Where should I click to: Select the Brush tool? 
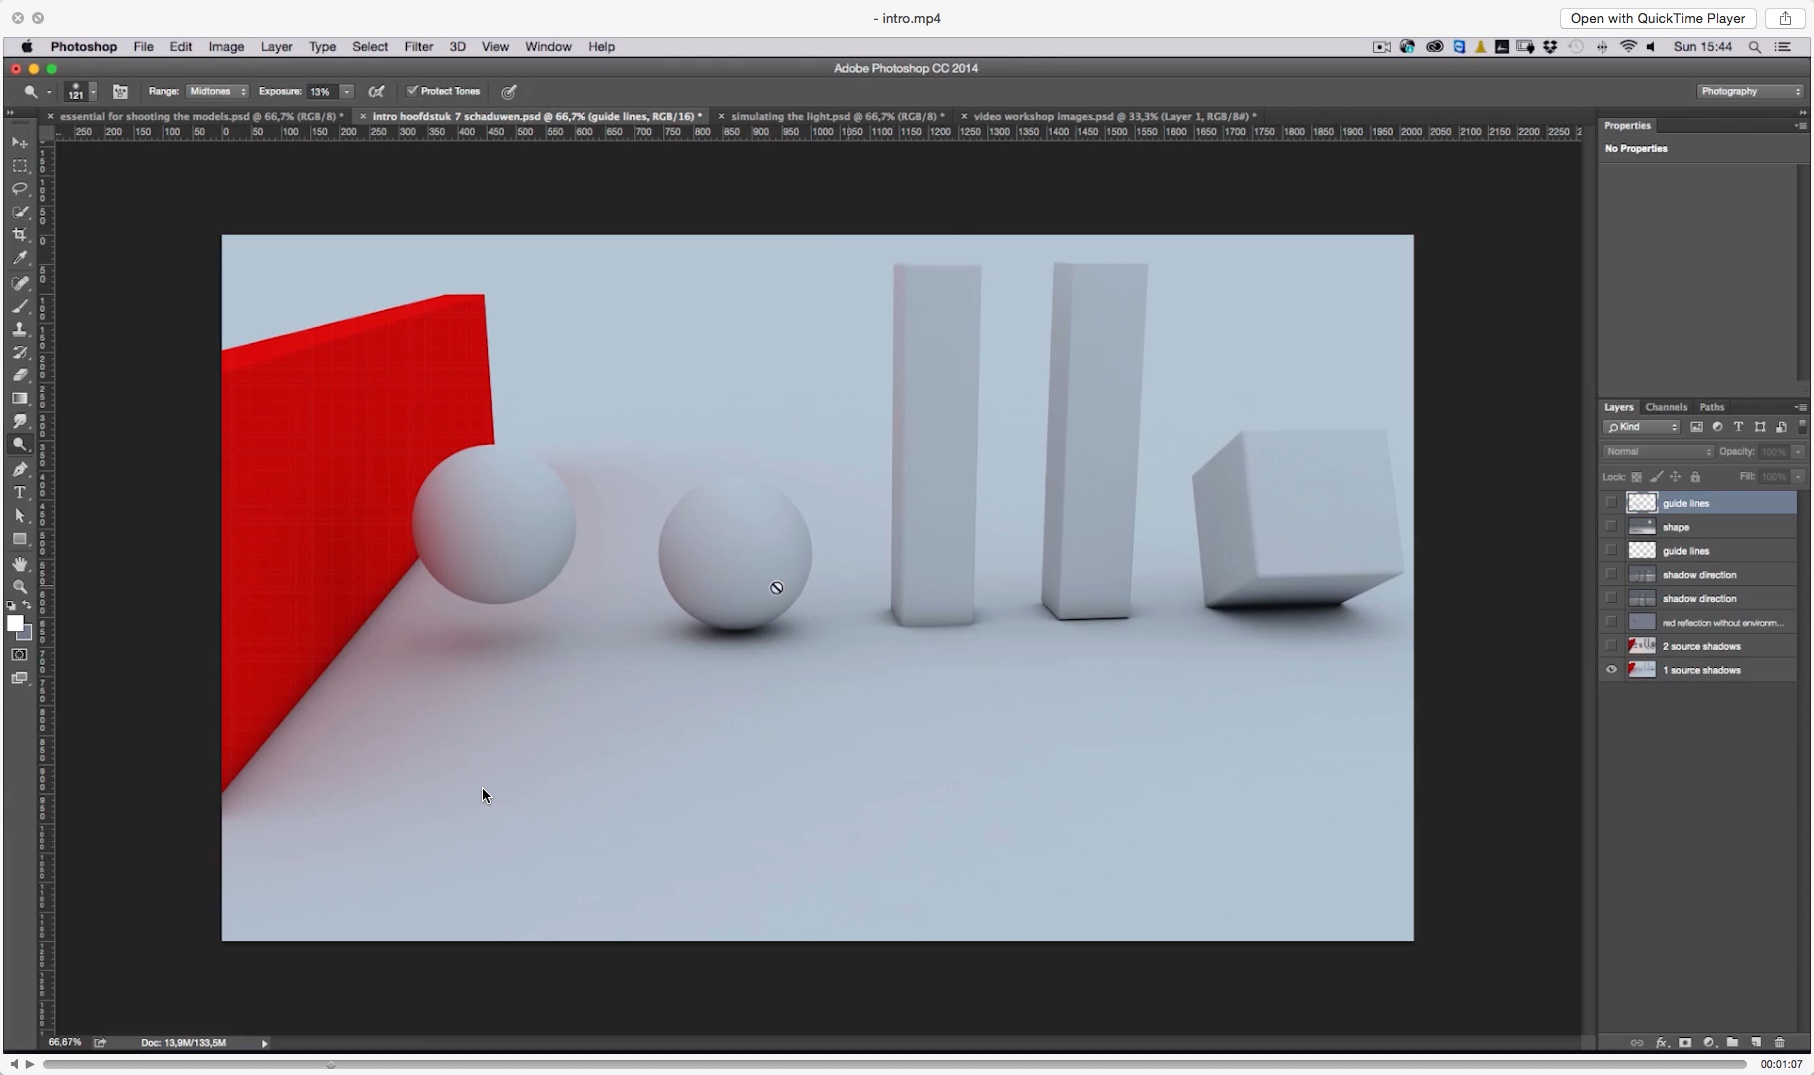click(x=20, y=306)
